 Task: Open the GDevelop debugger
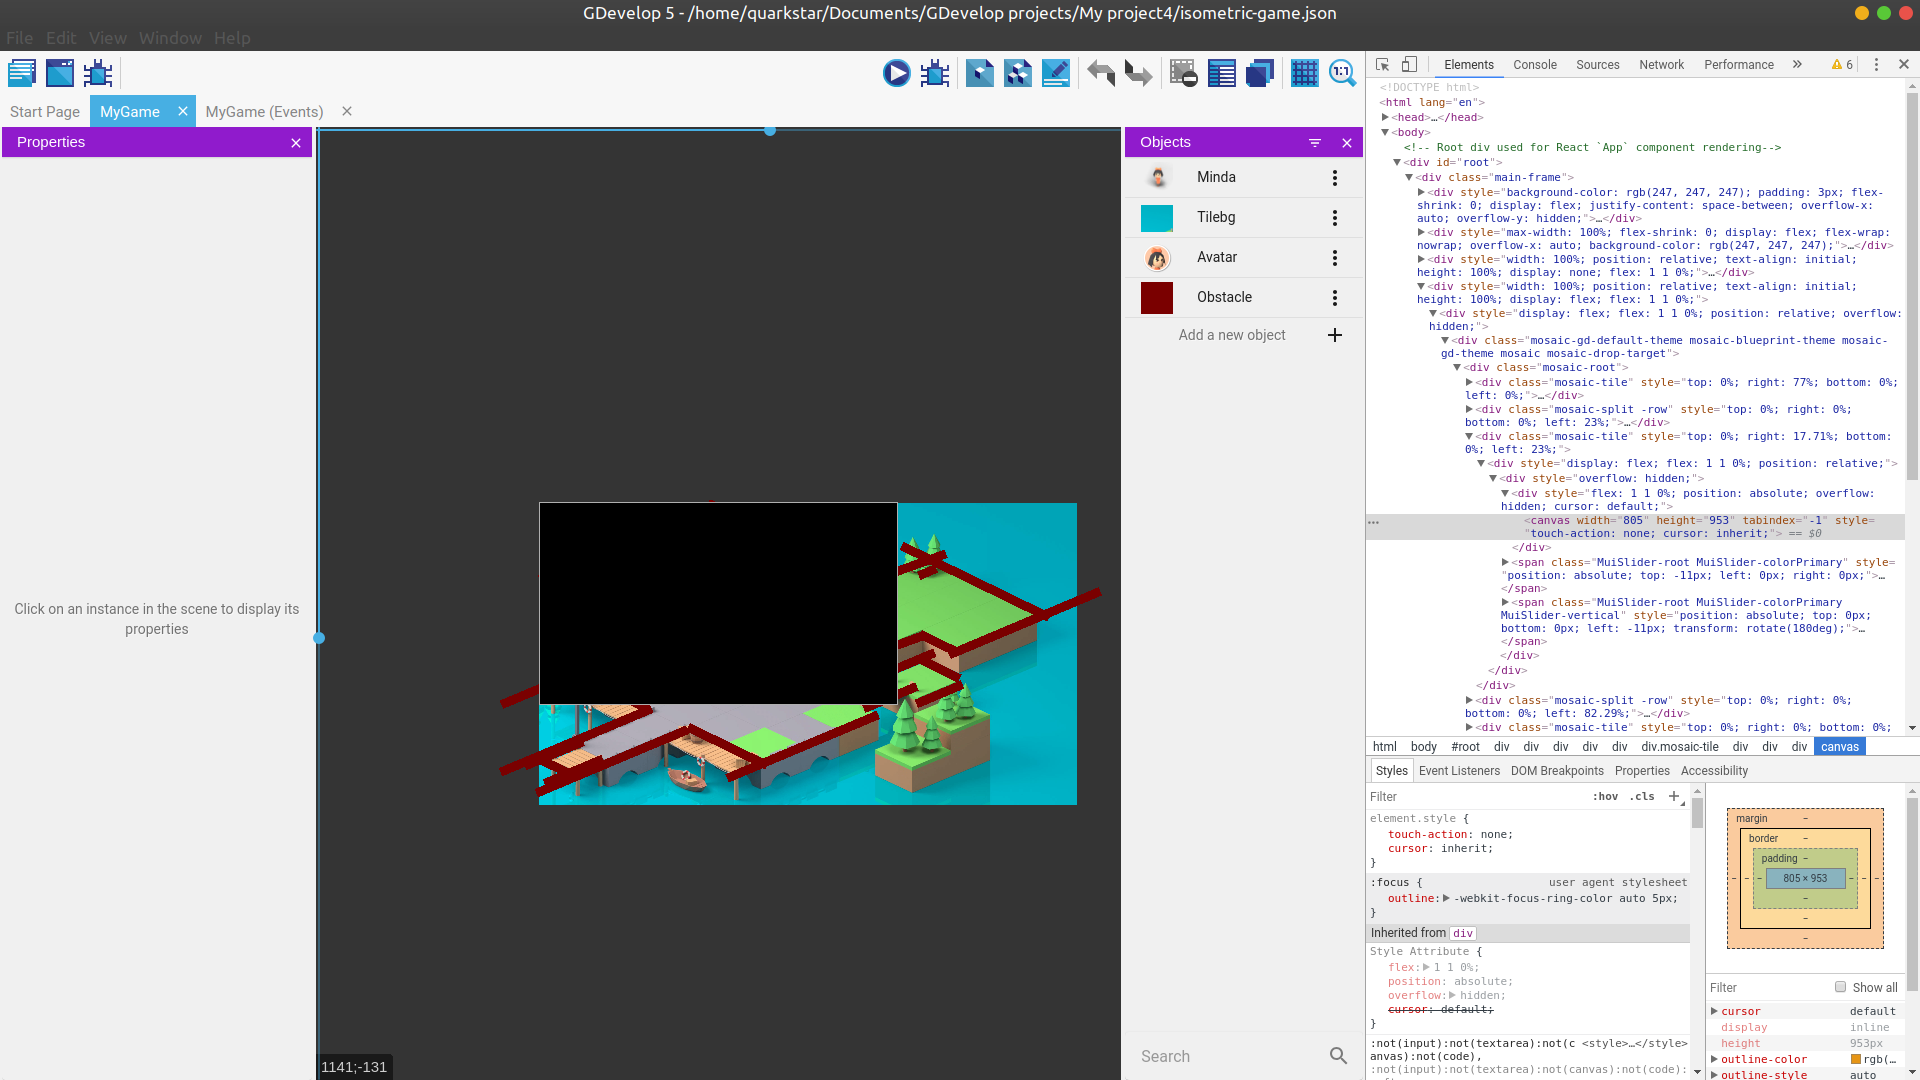(934, 72)
